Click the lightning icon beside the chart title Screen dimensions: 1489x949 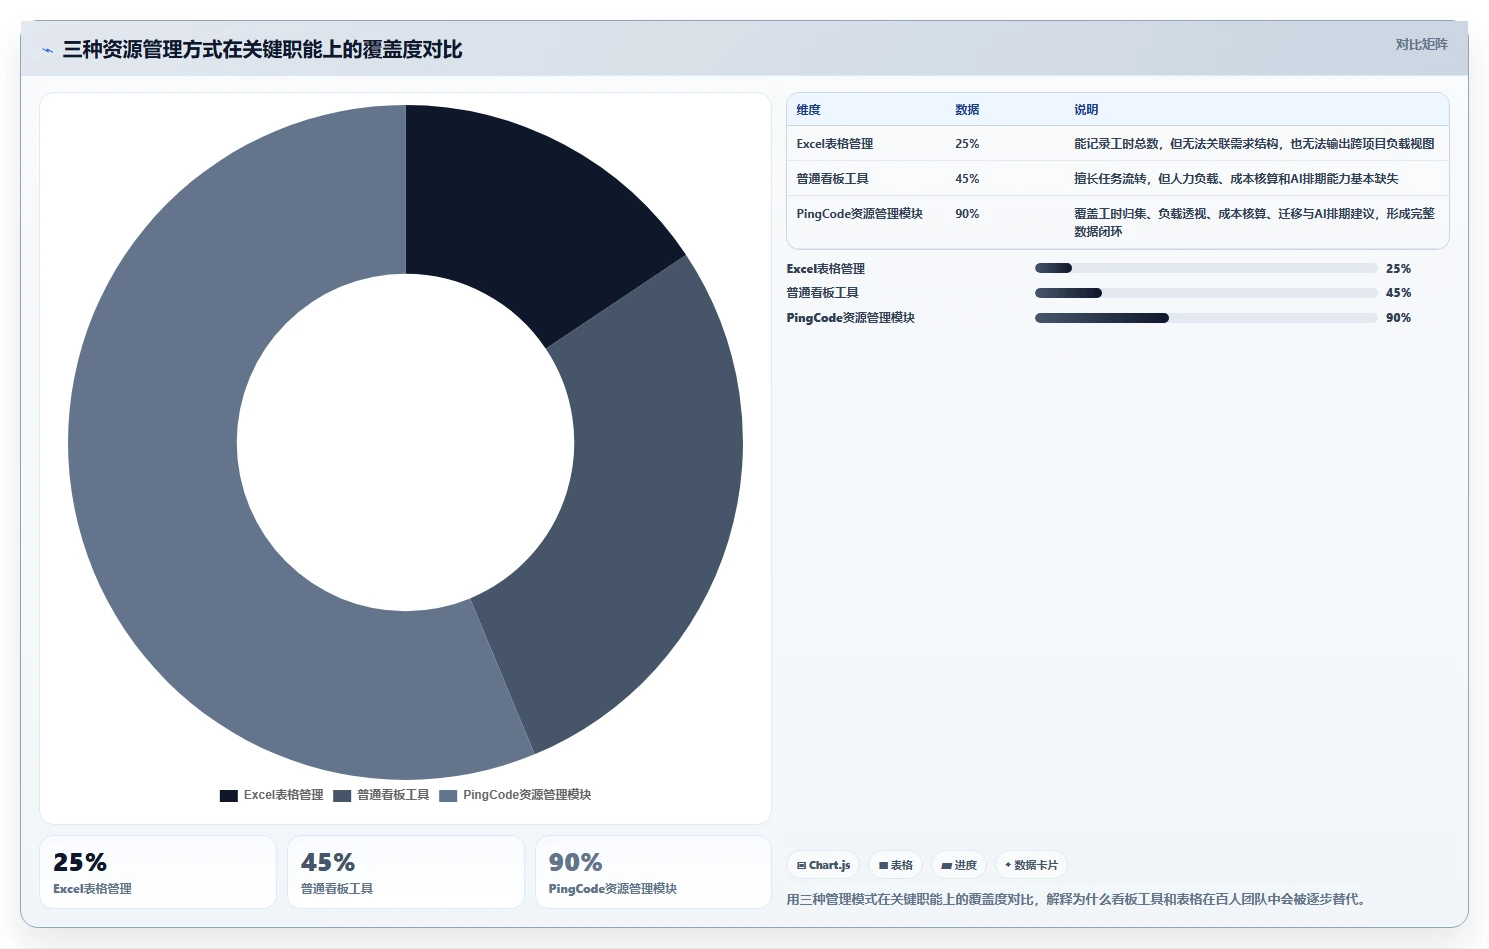47,50
